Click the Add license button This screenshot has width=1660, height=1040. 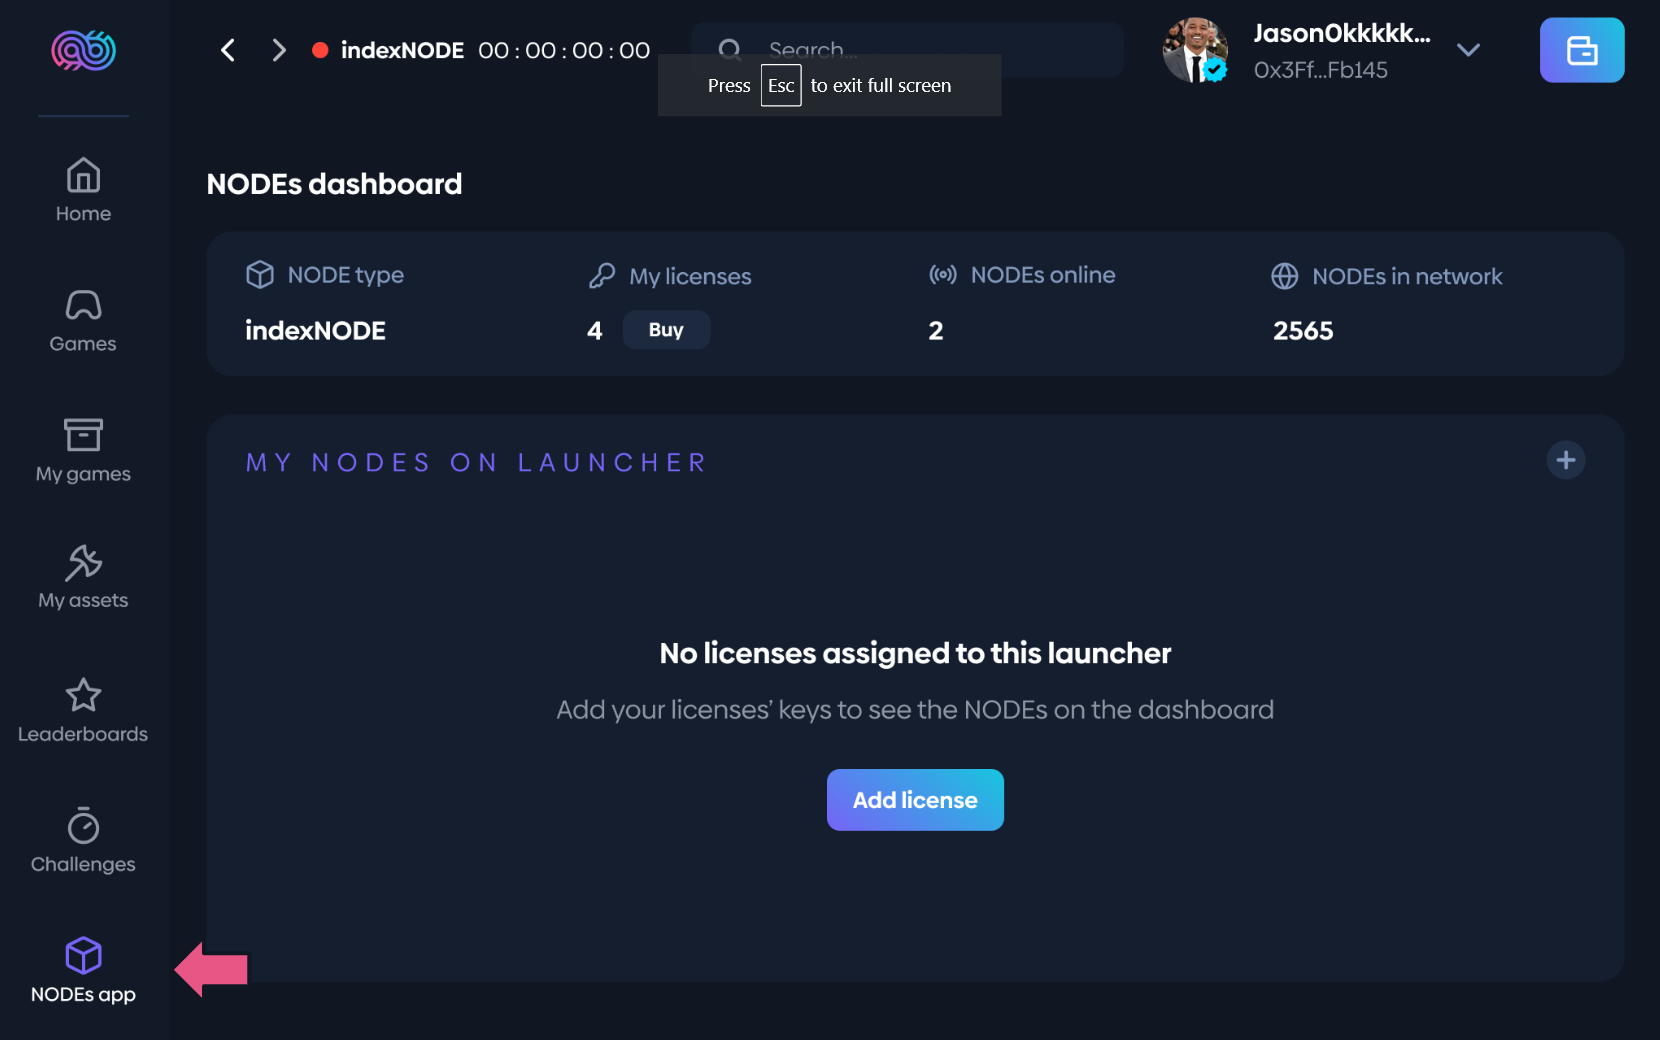click(x=915, y=800)
